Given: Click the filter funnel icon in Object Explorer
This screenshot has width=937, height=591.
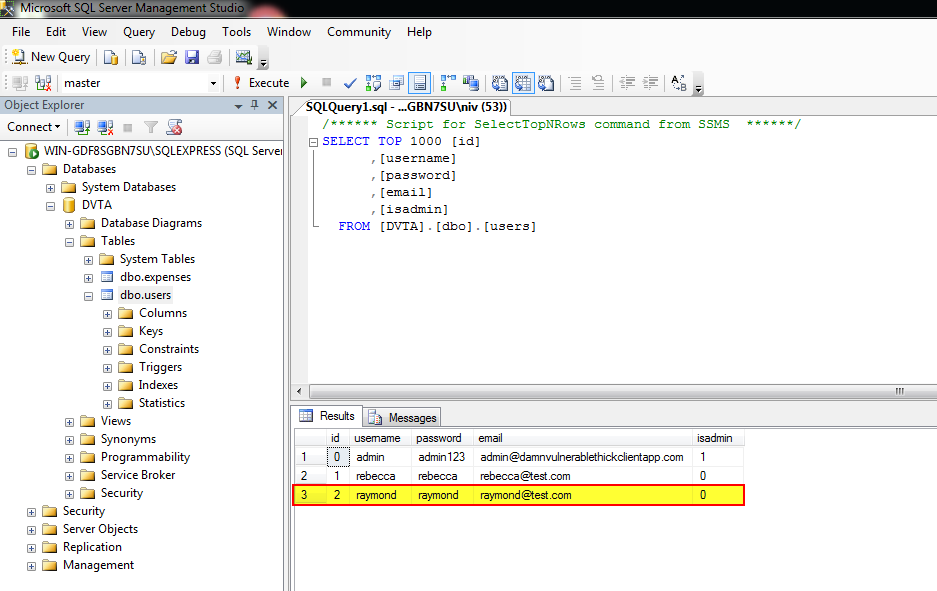Looking at the screenshot, I should pyautogui.click(x=151, y=127).
